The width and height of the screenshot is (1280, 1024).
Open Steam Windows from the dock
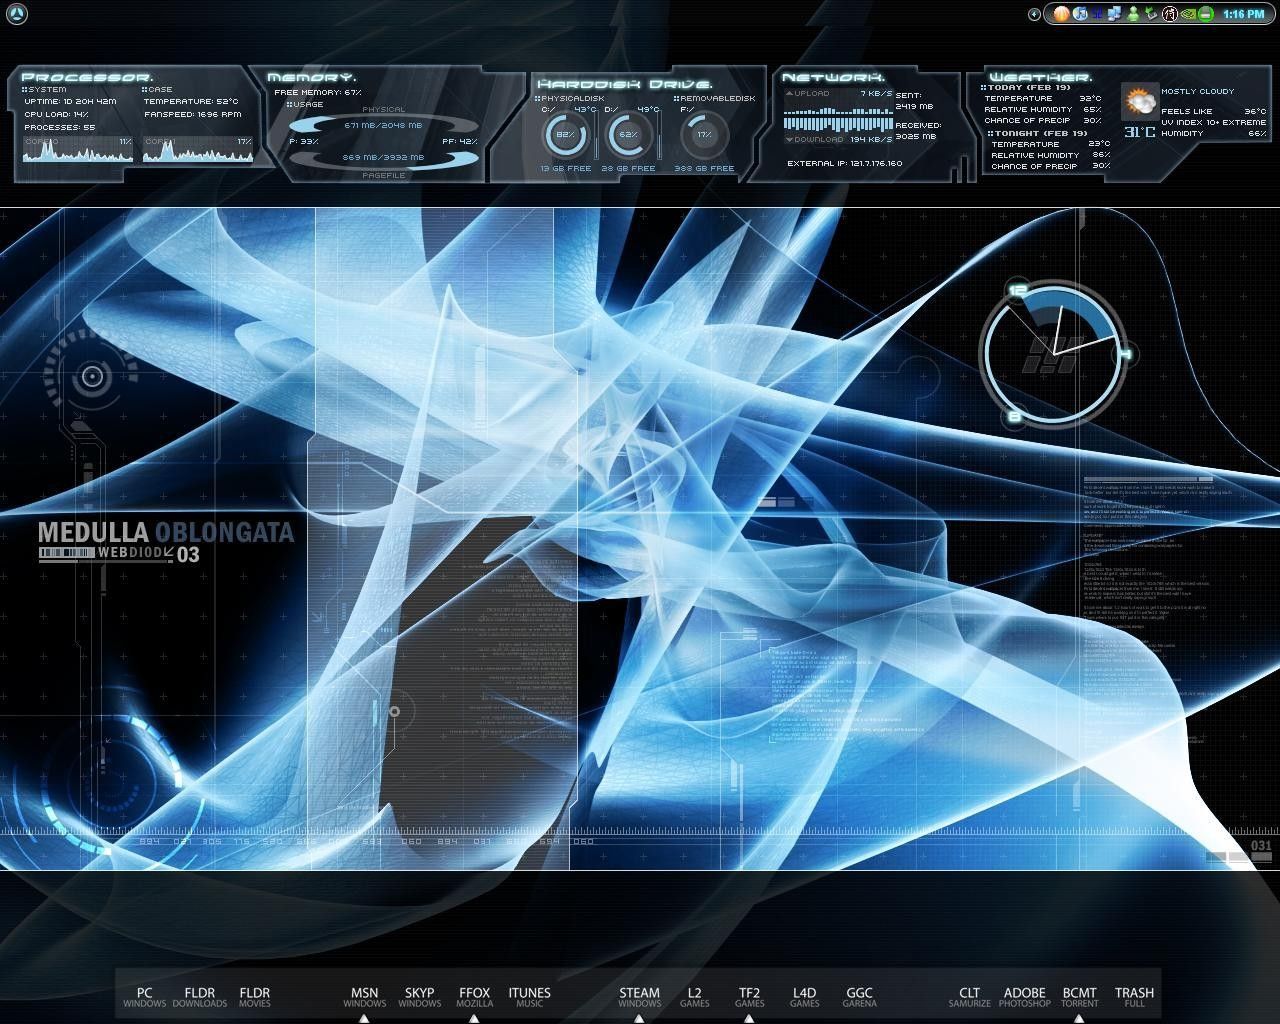click(640, 992)
